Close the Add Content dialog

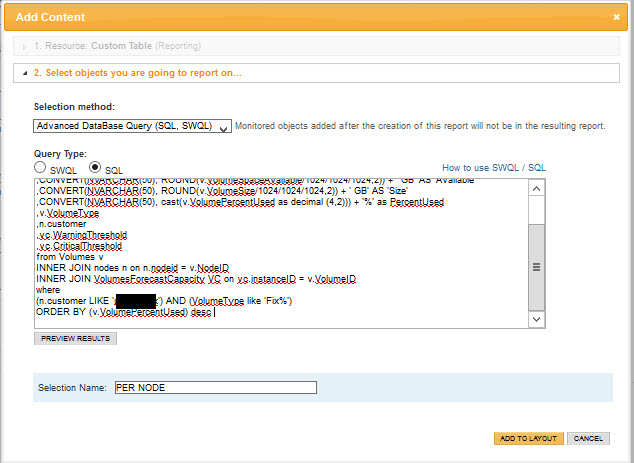(616, 17)
